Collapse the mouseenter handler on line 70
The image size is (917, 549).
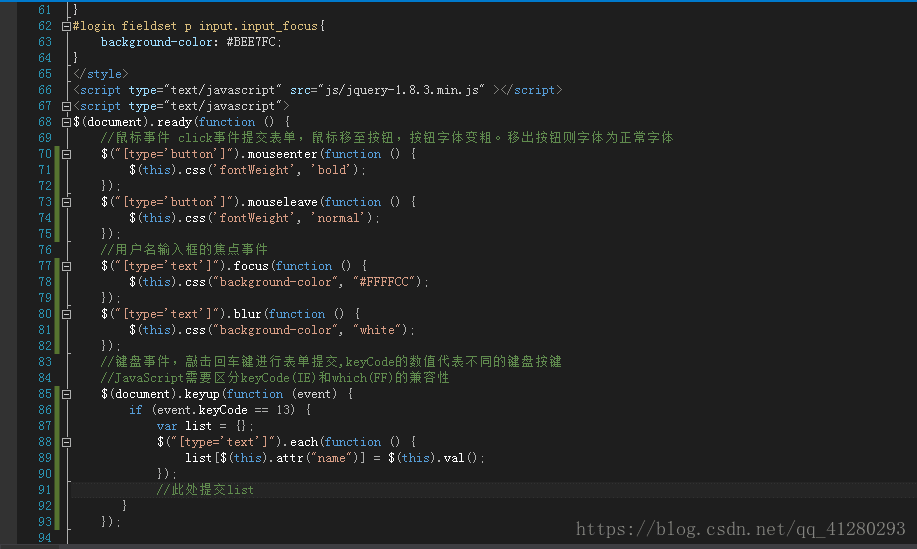pyautogui.click(x=66, y=154)
